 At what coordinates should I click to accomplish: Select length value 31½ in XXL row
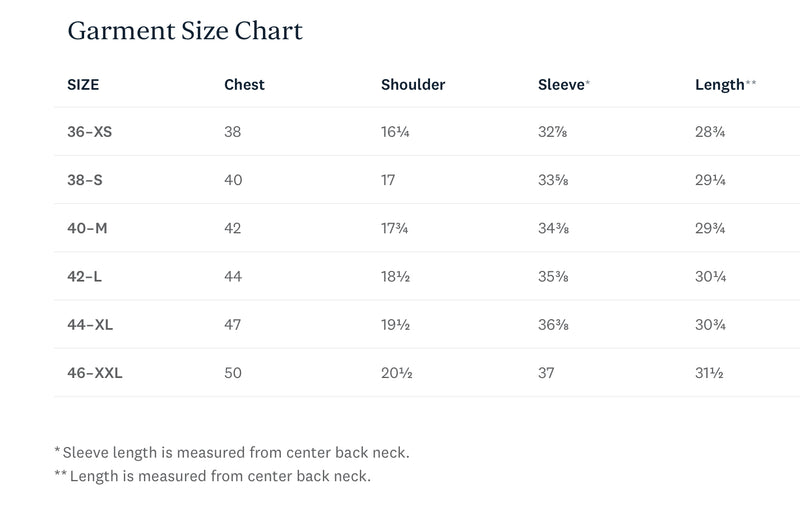pyautogui.click(x=709, y=373)
